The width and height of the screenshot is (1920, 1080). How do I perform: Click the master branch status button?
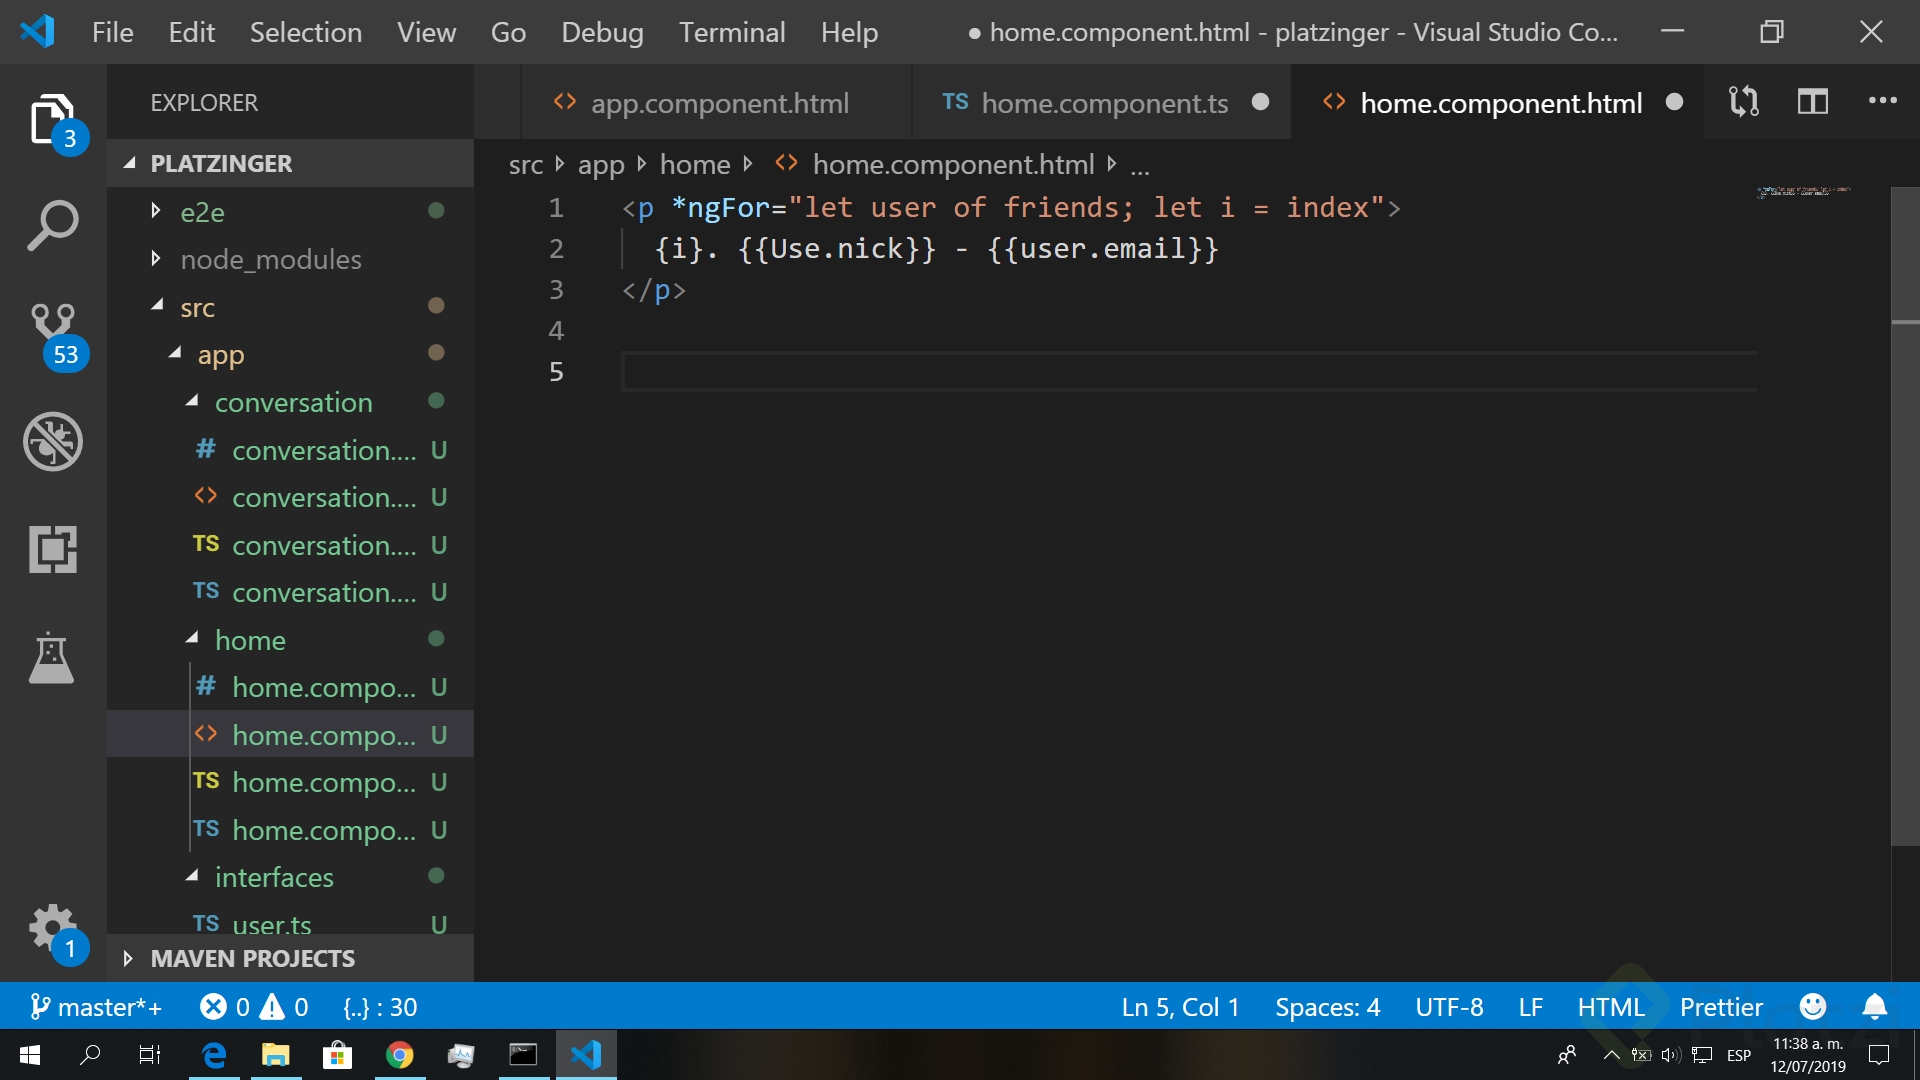click(96, 1007)
